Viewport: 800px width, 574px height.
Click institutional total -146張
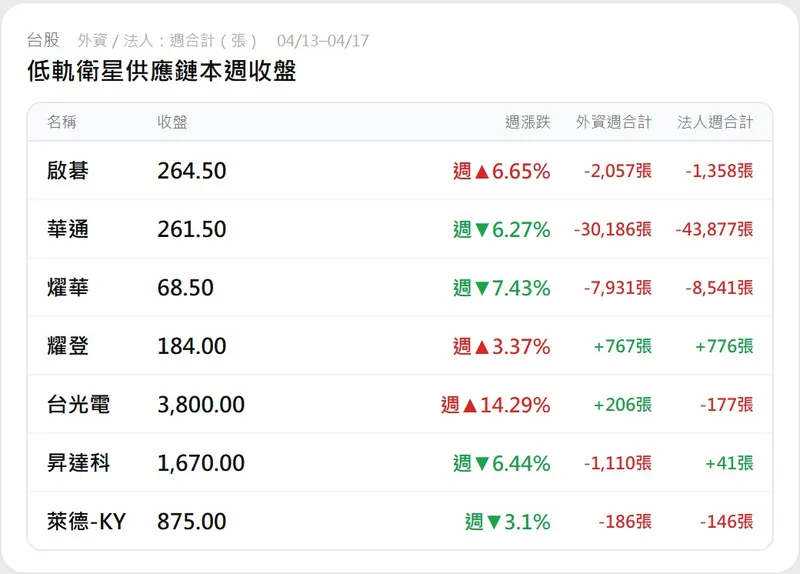pos(727,522)
